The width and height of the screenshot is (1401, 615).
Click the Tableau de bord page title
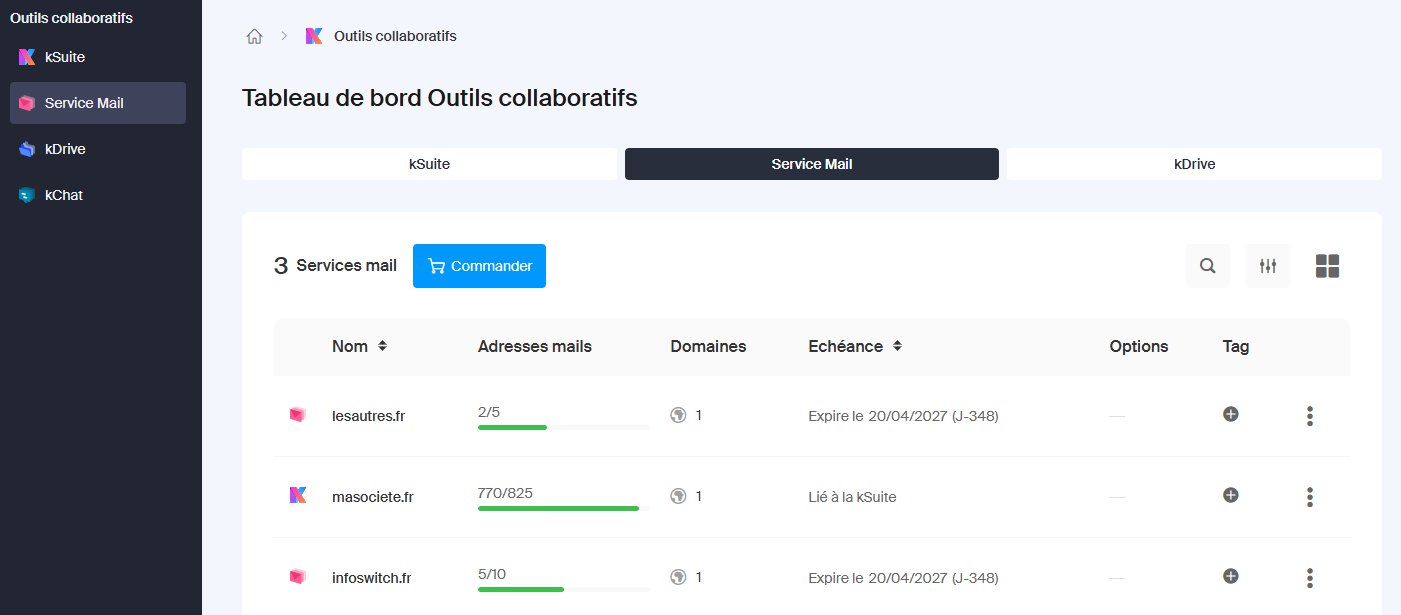click(x=440, y=98)
